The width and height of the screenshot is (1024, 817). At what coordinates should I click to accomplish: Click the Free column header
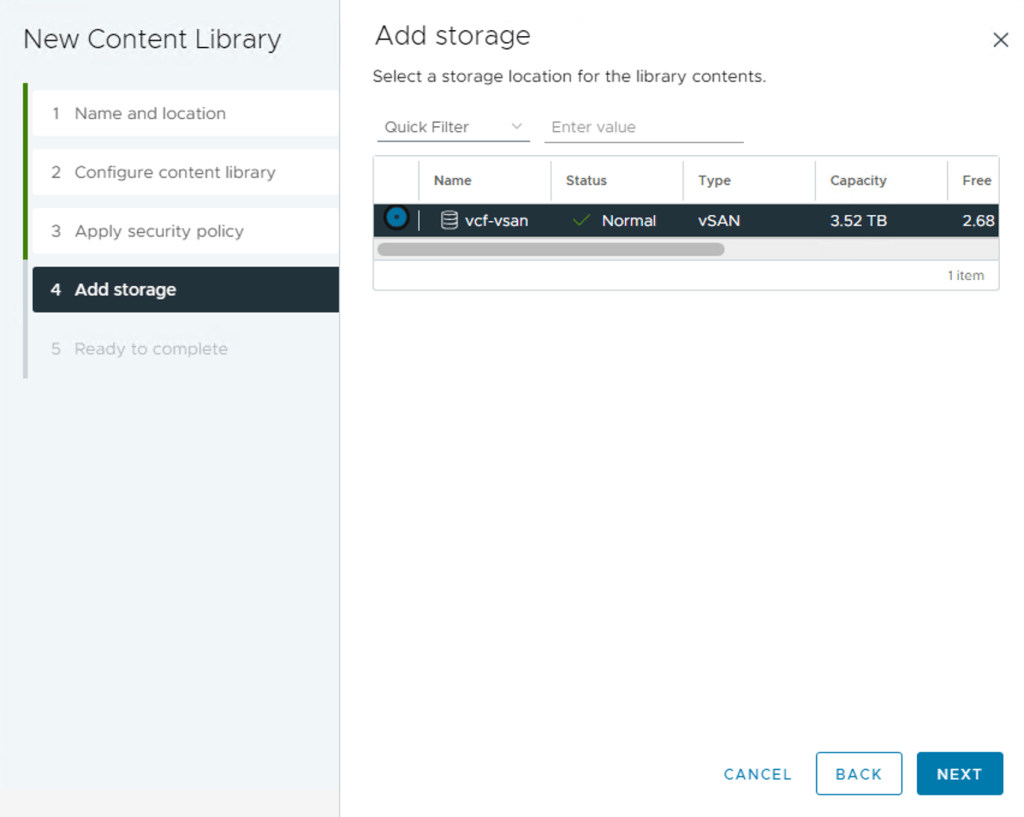point(976,181)
